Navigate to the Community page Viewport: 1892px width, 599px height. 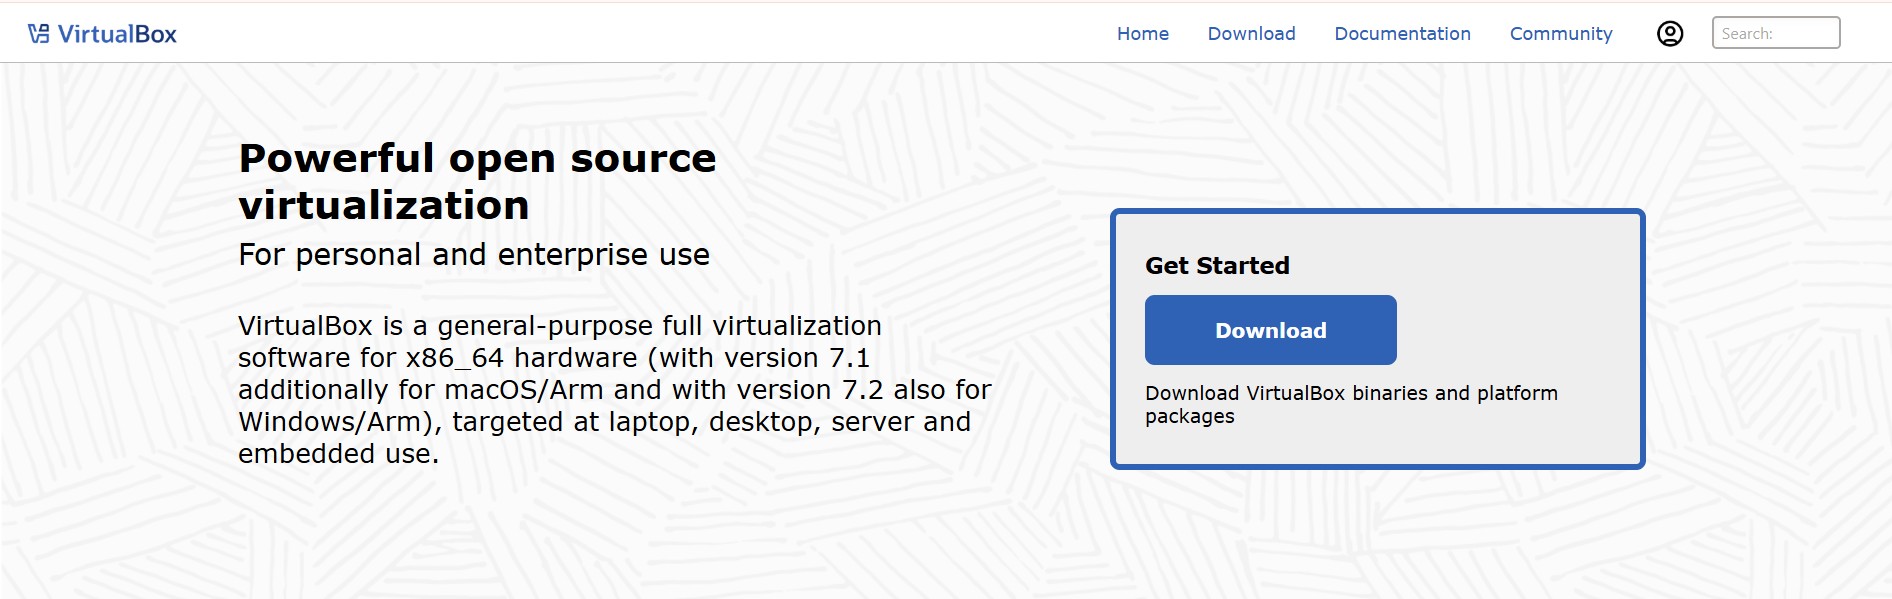pyautogui.click(x=1560, y=34)
